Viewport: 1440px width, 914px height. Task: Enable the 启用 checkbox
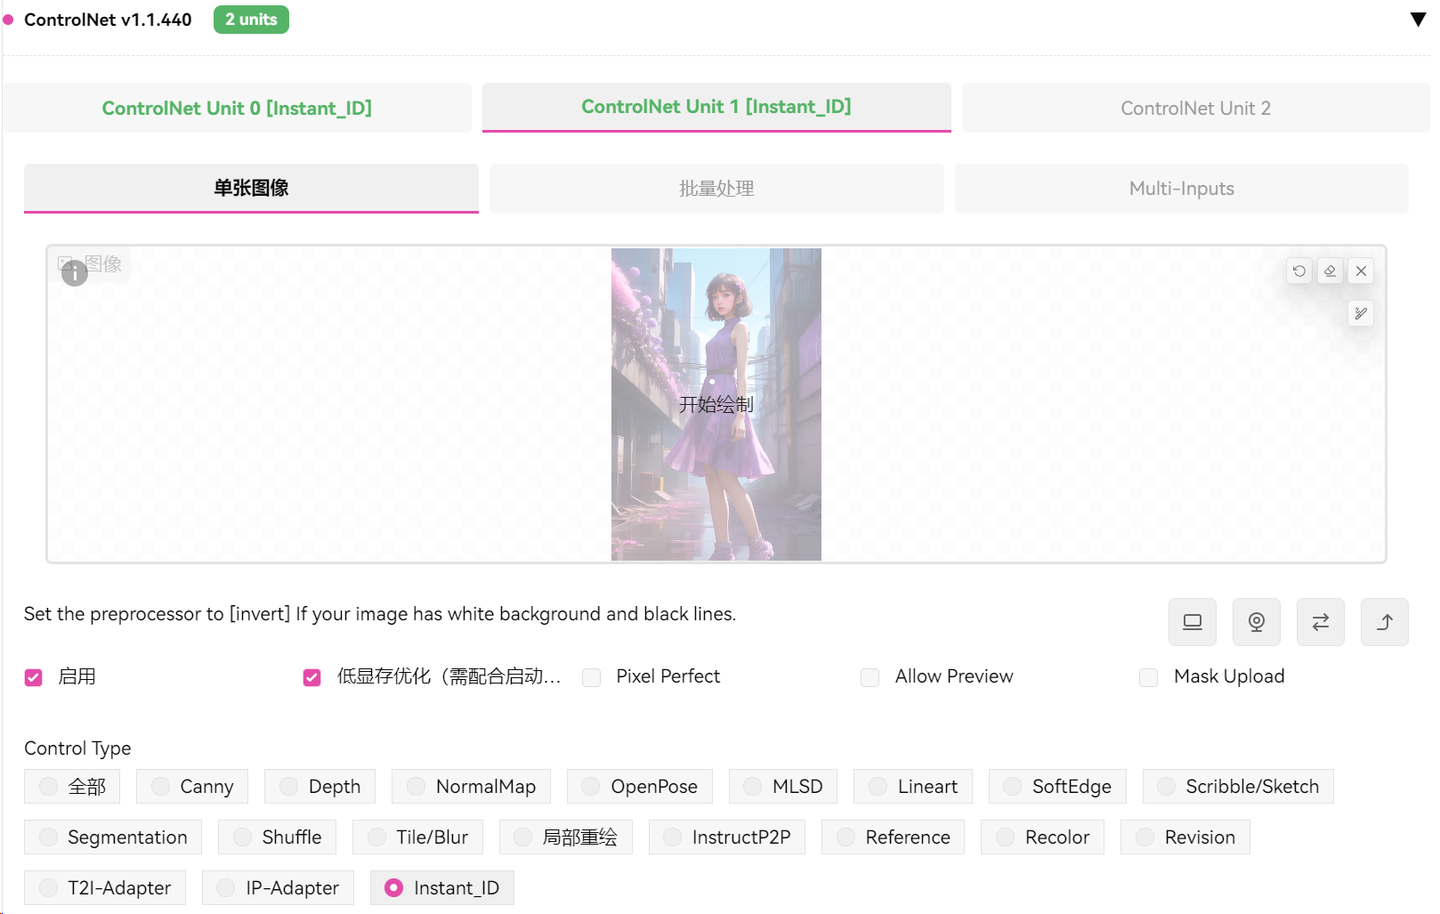pyautogui.click(x=32, y=677)
